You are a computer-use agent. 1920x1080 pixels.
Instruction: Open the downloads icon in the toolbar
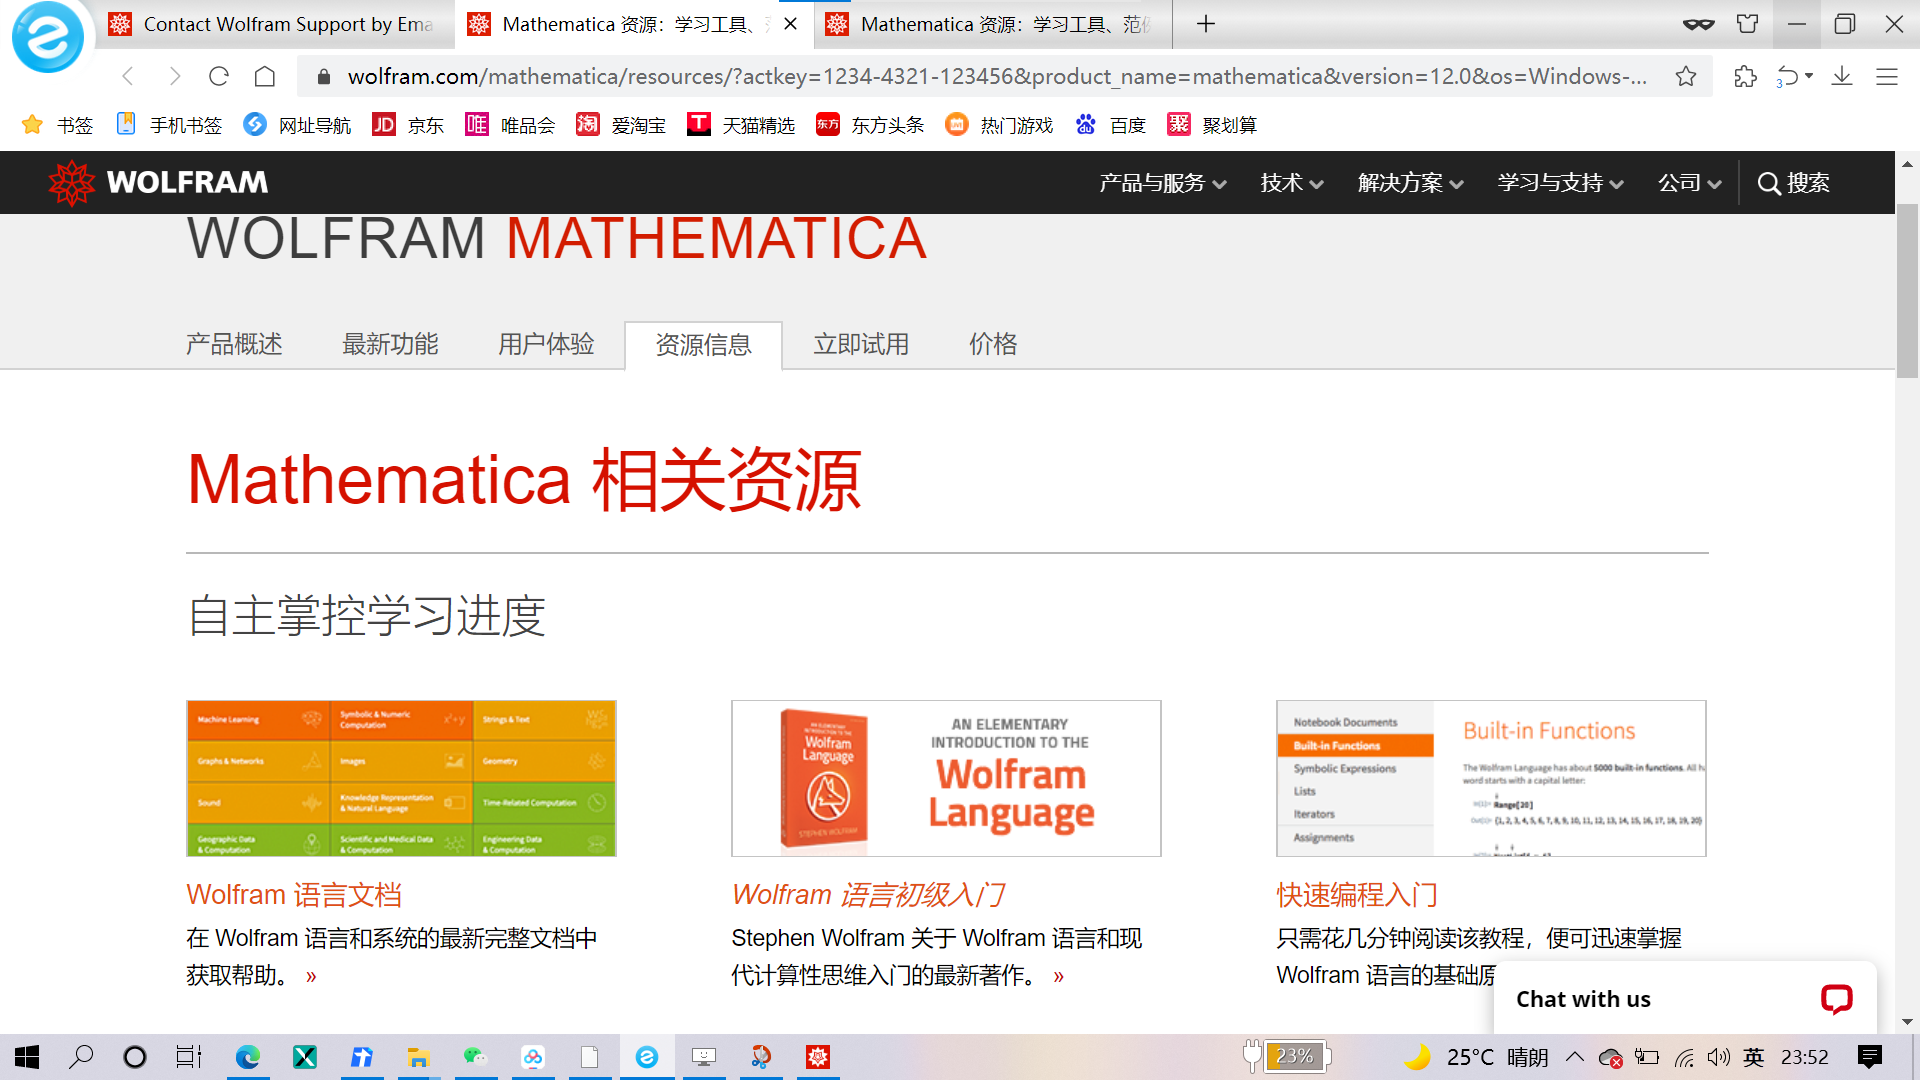[x=1843, y=76]
